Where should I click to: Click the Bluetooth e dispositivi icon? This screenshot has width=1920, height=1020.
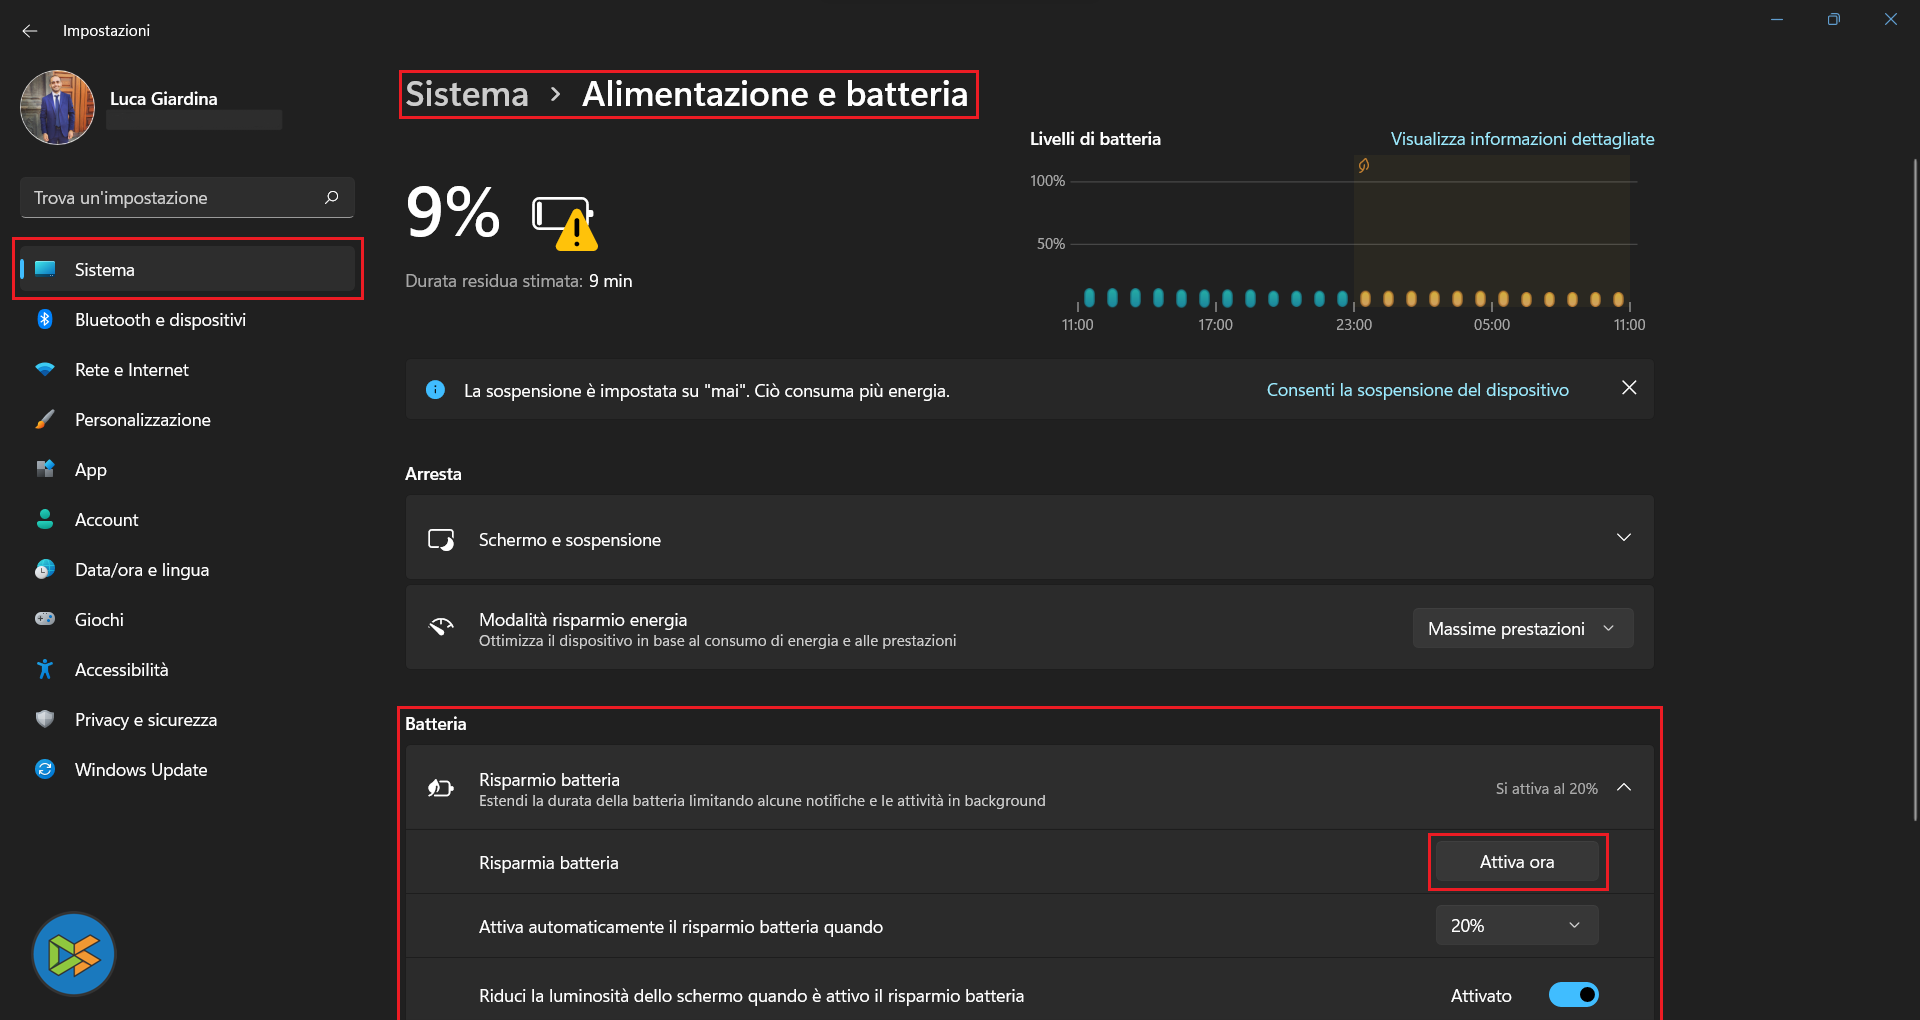coord(45,320)
